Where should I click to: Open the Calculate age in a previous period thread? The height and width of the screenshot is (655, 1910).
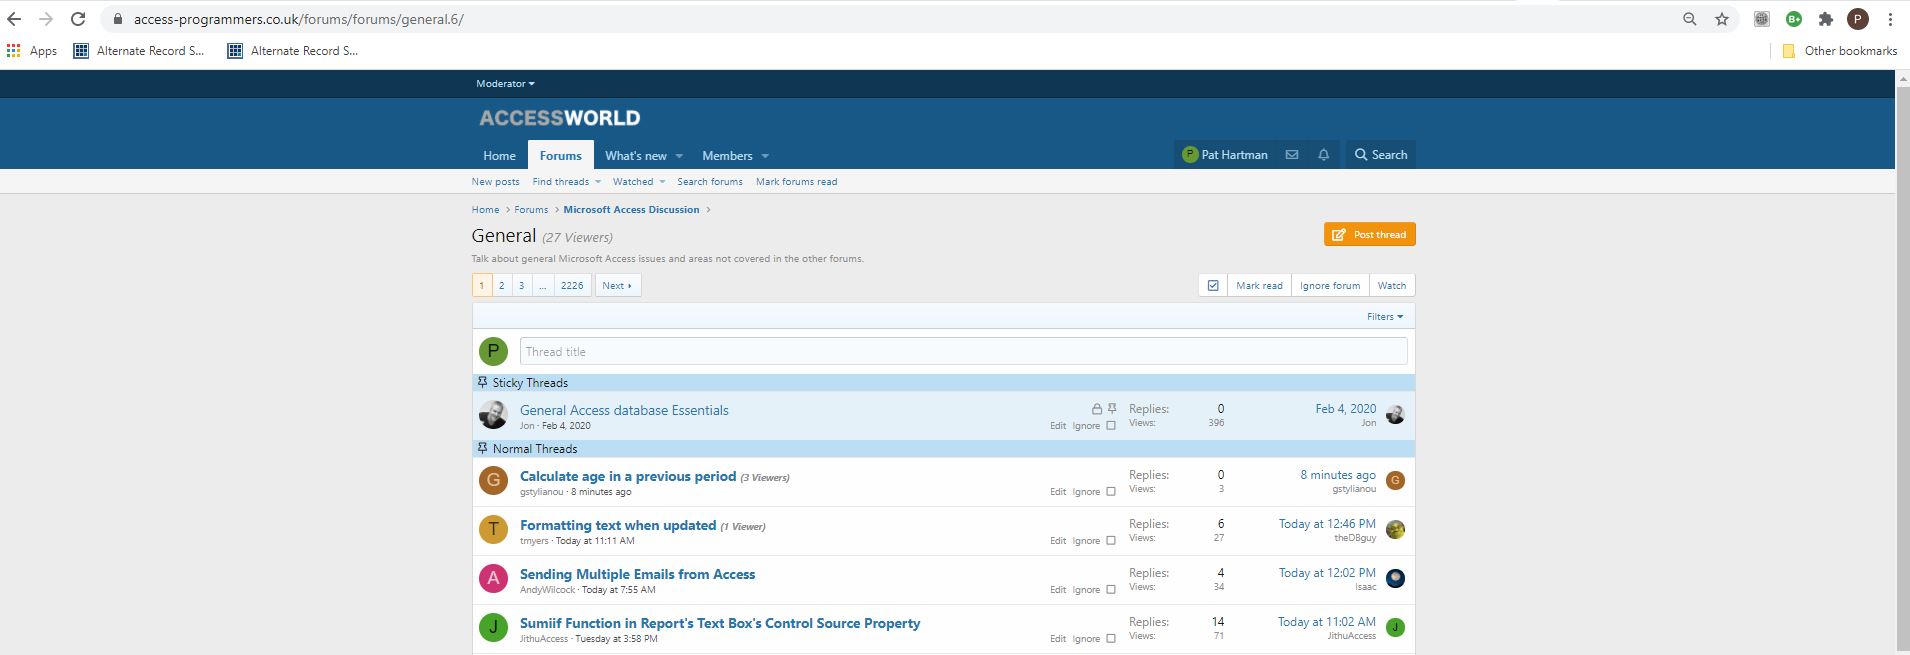click(x=628, y=477)
